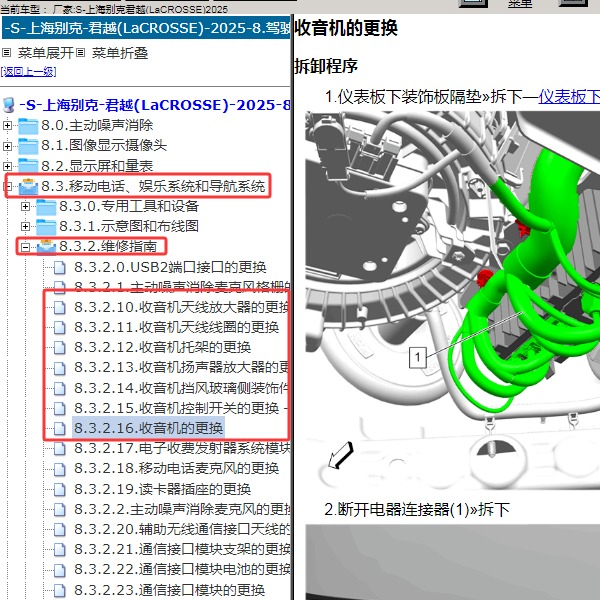The width and height of the screenshot is (600, 600).
Task: Click document icon for 8.3.2.11 收音机天线线圈
Action: coord(60,327)
